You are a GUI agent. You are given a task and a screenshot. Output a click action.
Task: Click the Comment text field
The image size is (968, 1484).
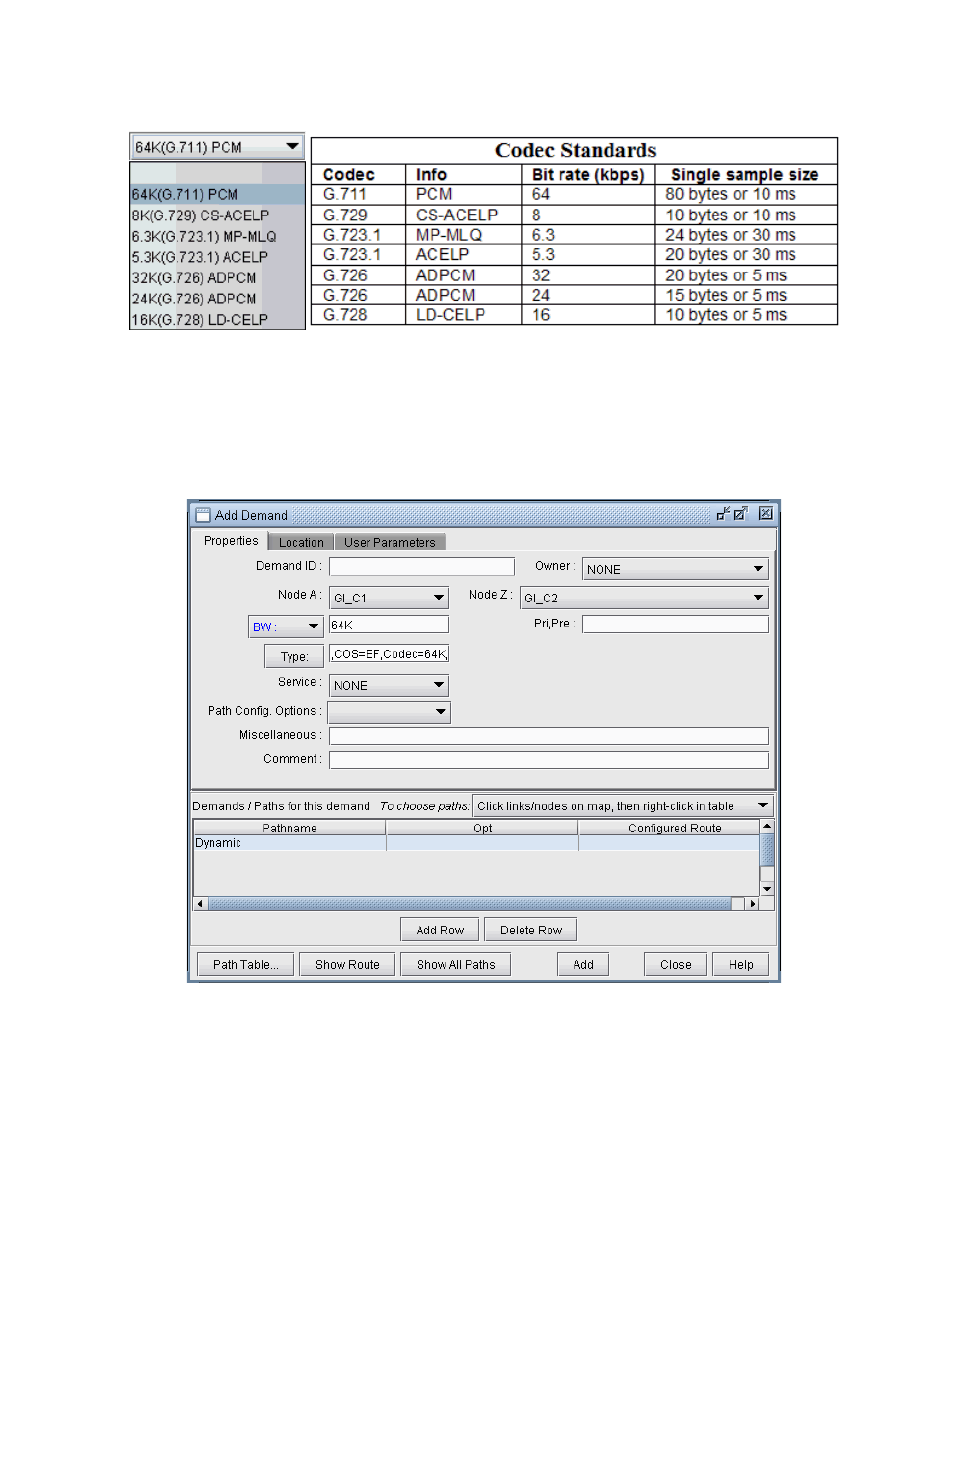coord(548,760)
